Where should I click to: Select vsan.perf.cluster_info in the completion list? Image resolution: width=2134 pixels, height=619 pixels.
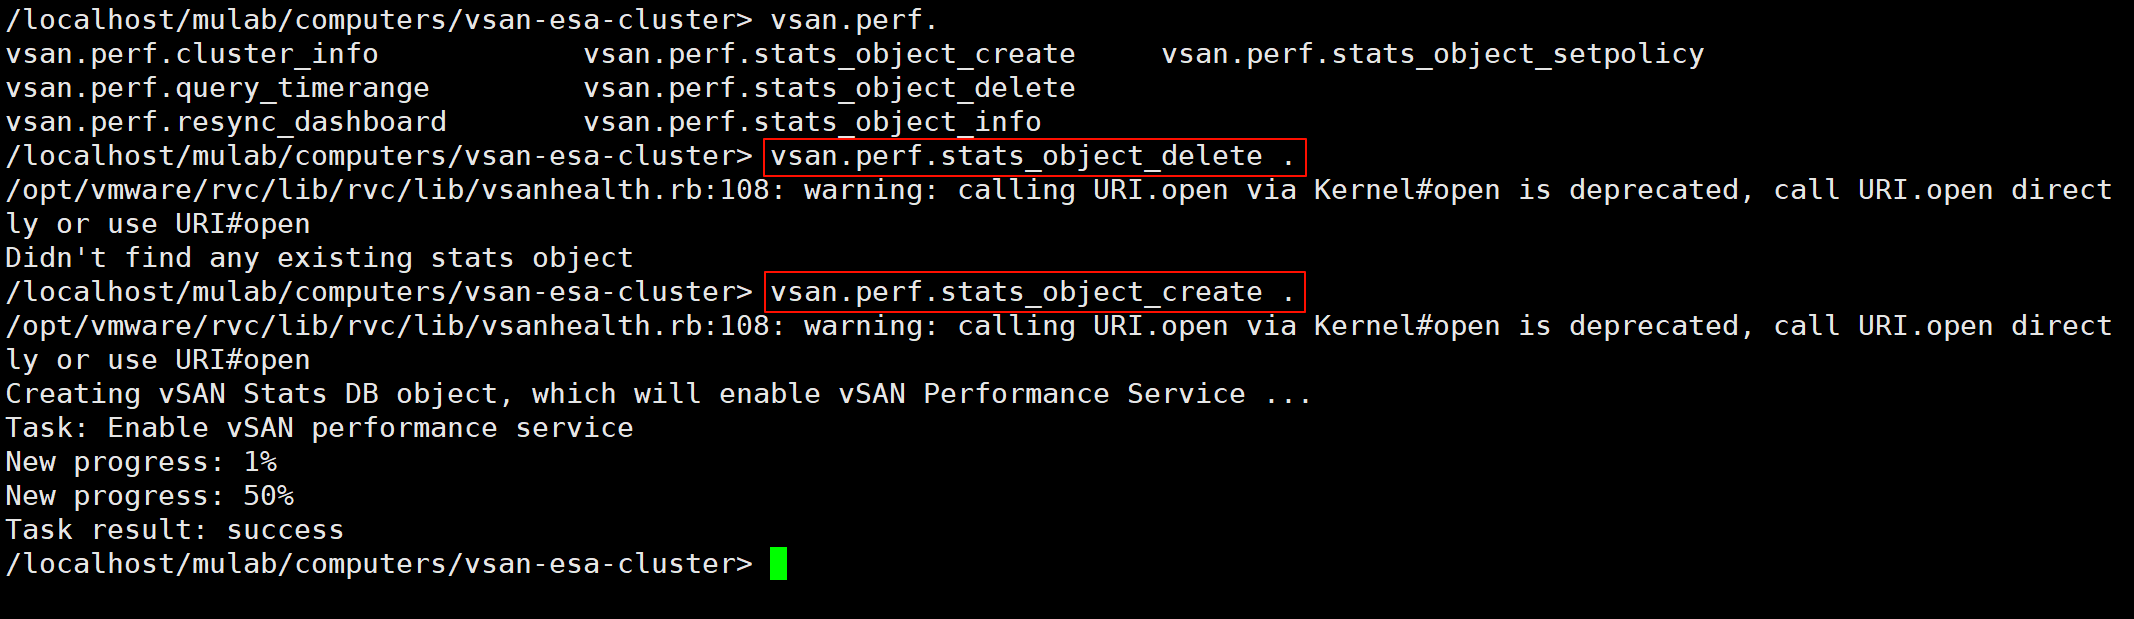(x=192, y=54)
